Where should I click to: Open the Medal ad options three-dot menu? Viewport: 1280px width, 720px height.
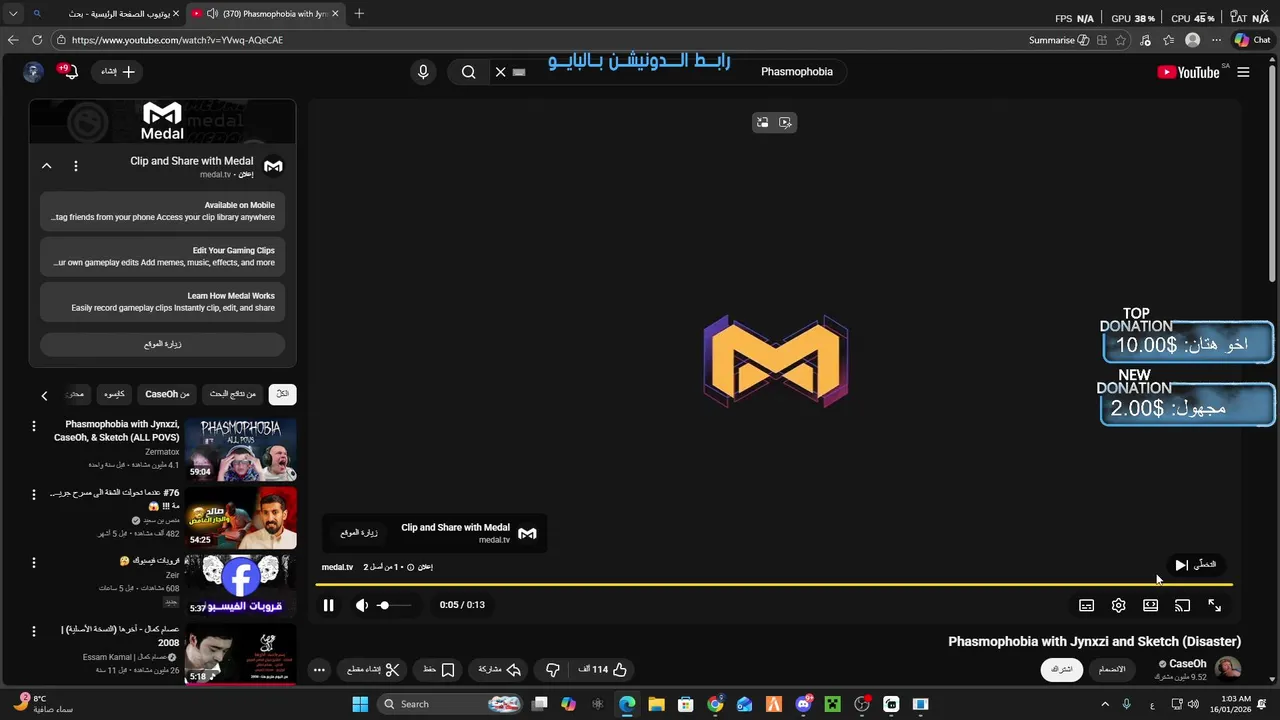click(76, 166)
